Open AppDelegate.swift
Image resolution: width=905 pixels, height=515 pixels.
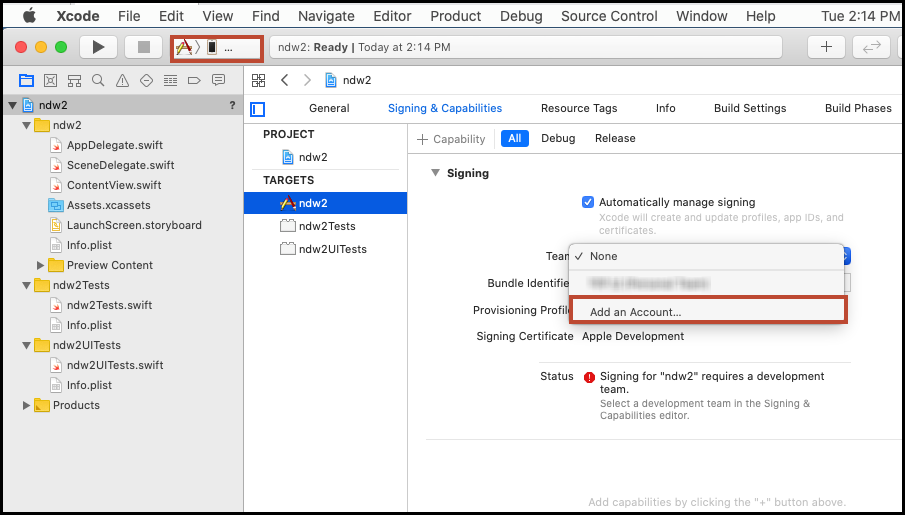(x=114, y=145)
